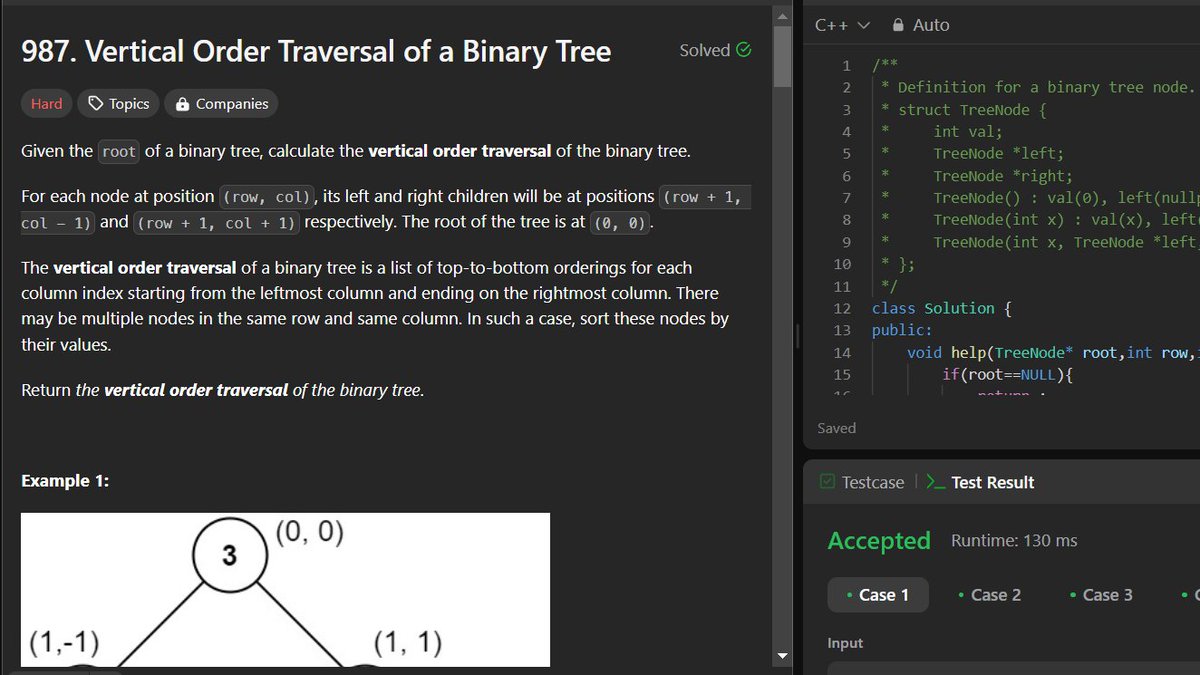Click the Hard difficulty badge

(x=46, y=104)
